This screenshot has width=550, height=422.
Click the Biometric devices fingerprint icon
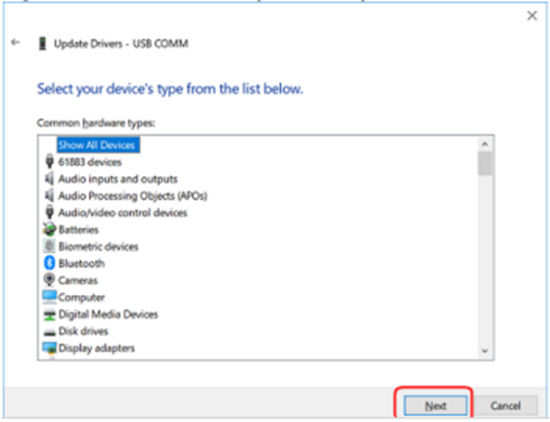pos(49,246)
